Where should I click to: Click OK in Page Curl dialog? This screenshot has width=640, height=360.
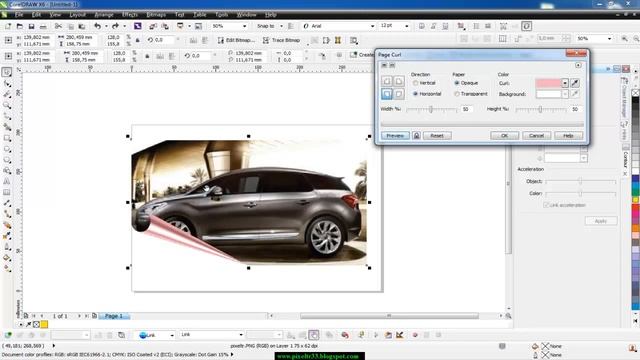(x=504, y=136)
